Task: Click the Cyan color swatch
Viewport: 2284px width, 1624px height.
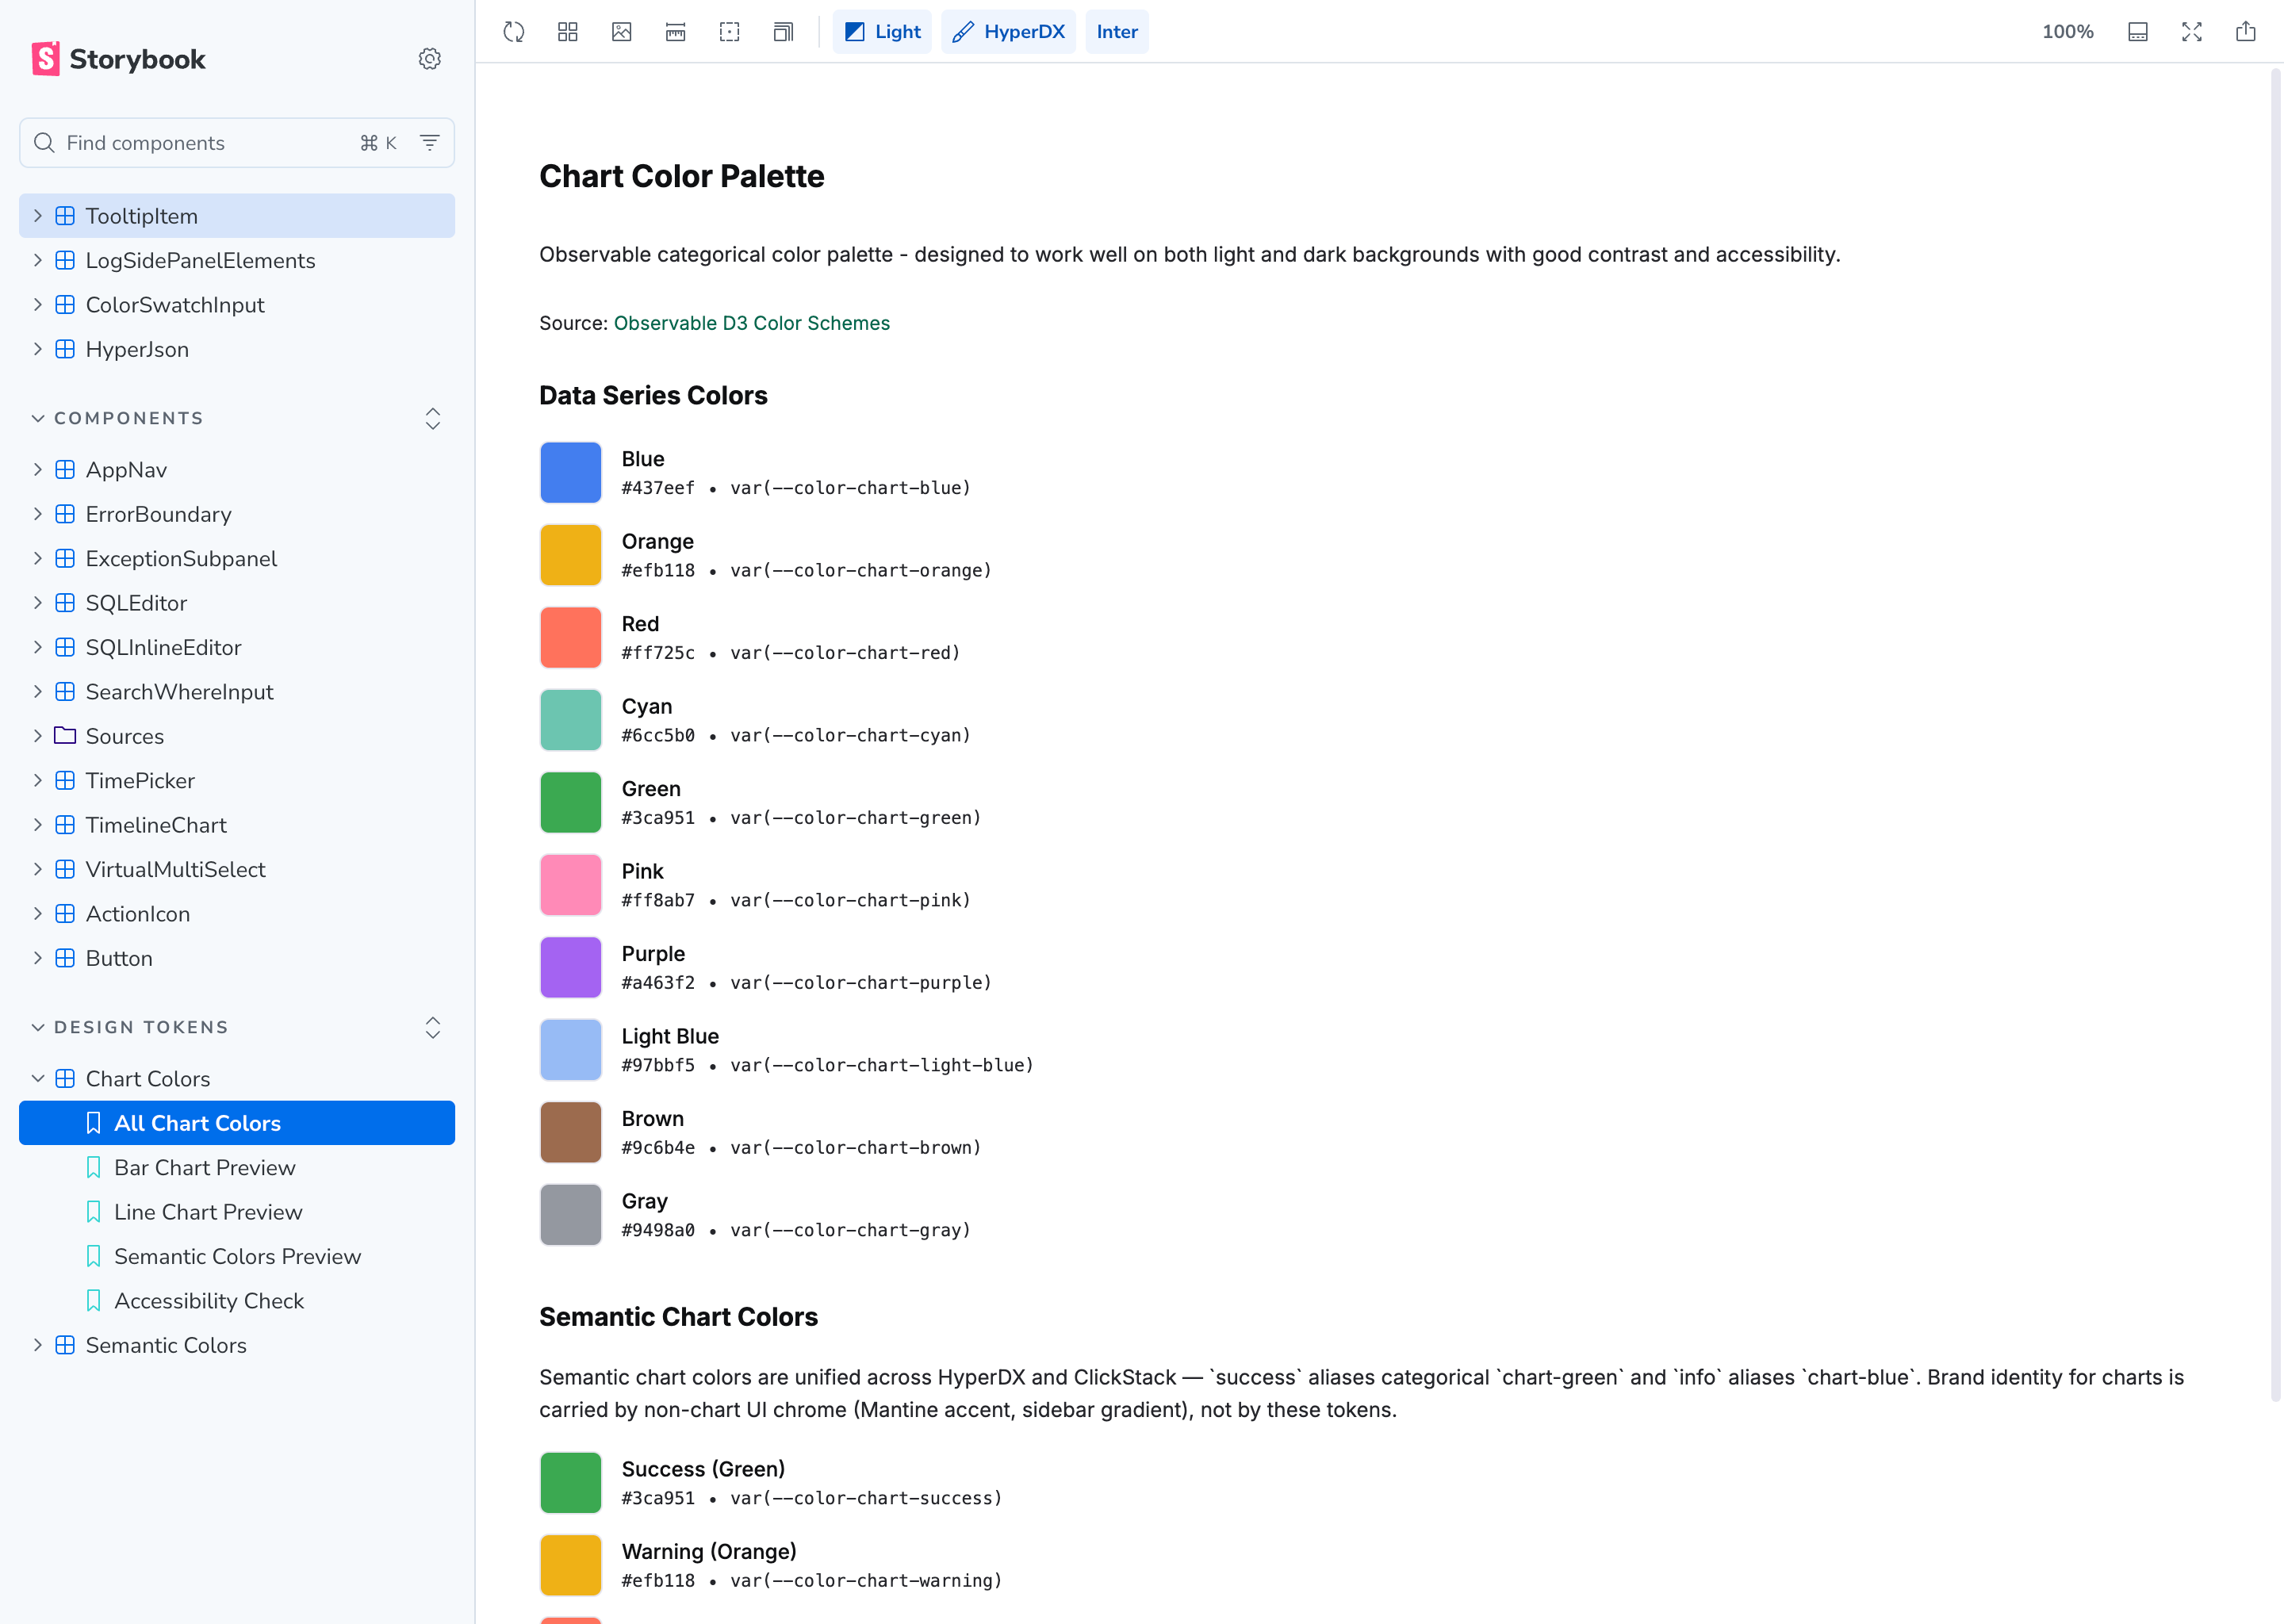Action: 571,720
